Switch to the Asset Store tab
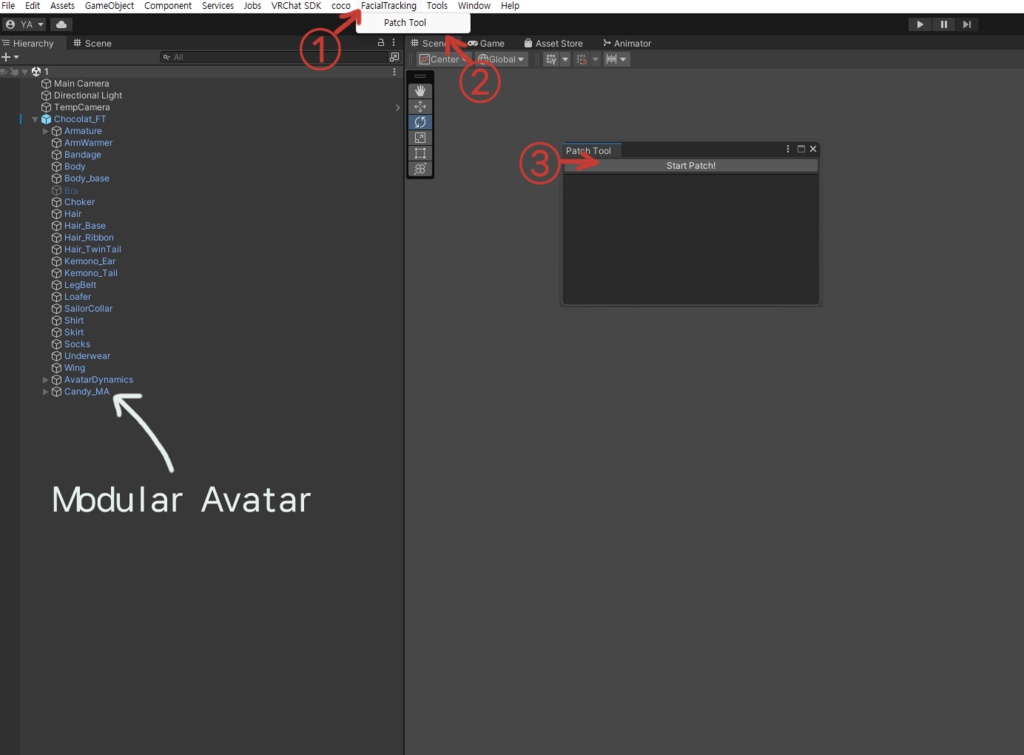Image resolution: width=1024 pixels, height=755 pixels. point(554,43)
